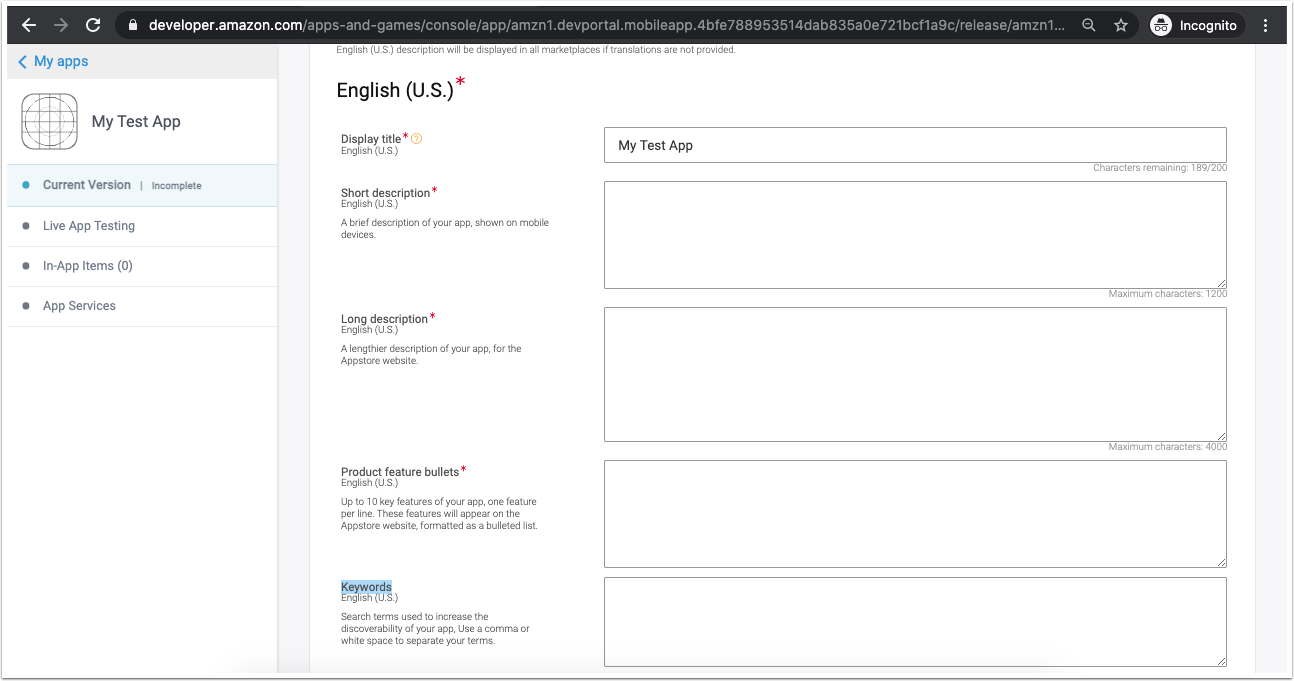
Task: Click the Display title input field
Action: pos(915,145)
